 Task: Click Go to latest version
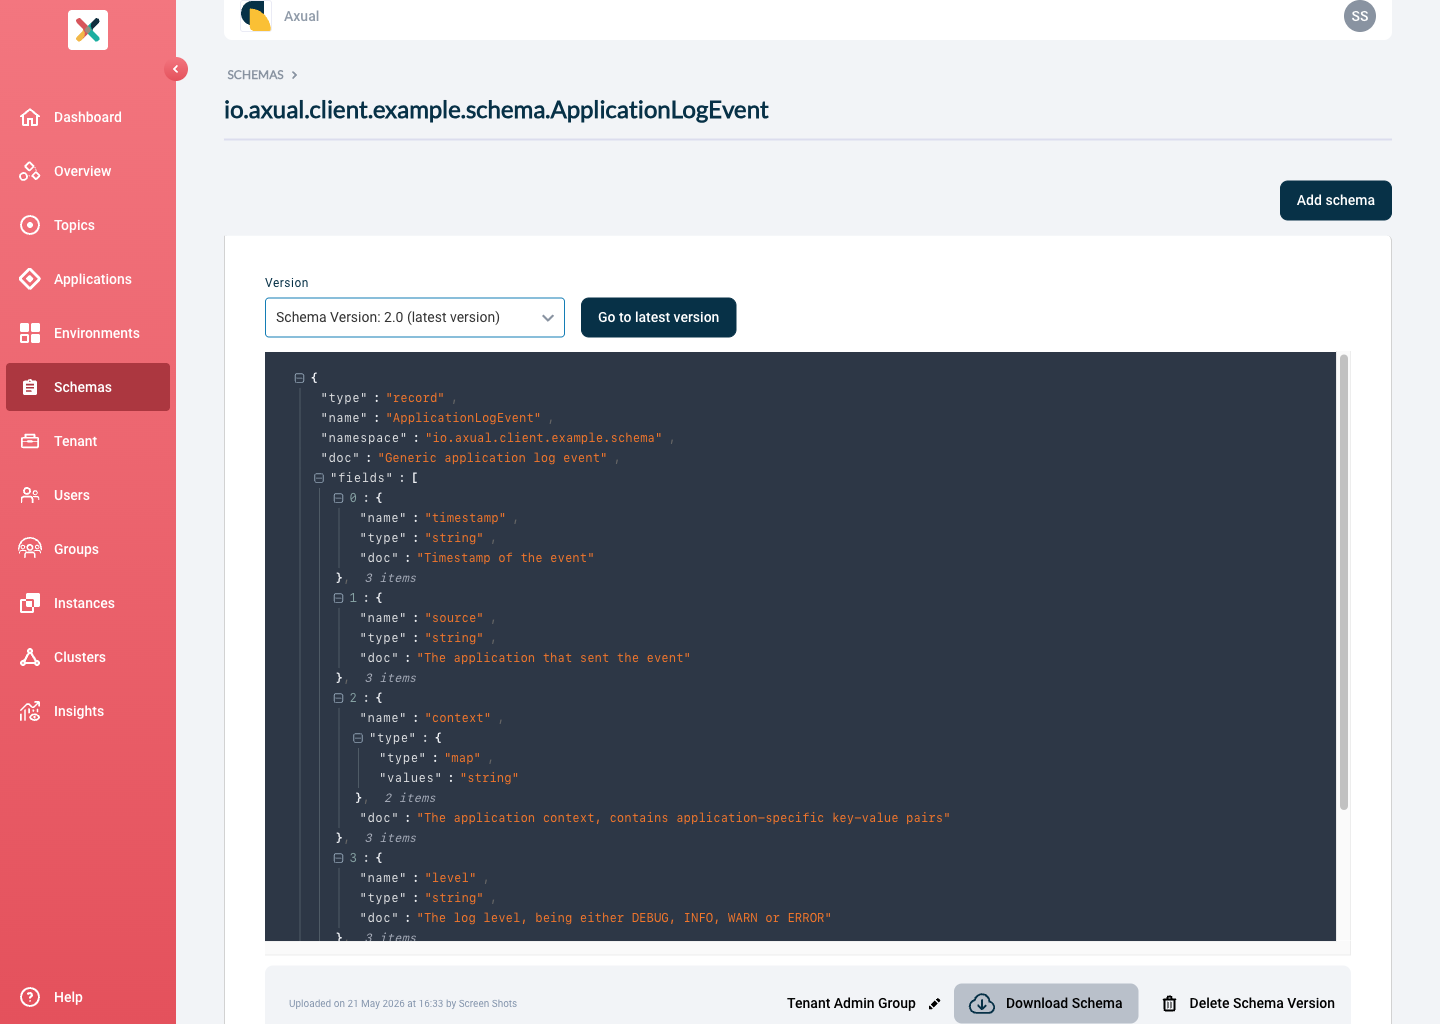[658, 317]
